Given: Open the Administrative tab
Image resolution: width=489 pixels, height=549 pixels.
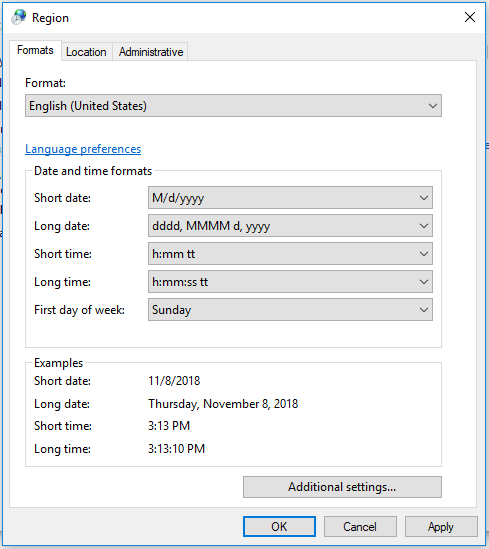Looking at the screenshot, I should [x=151, y=52].
